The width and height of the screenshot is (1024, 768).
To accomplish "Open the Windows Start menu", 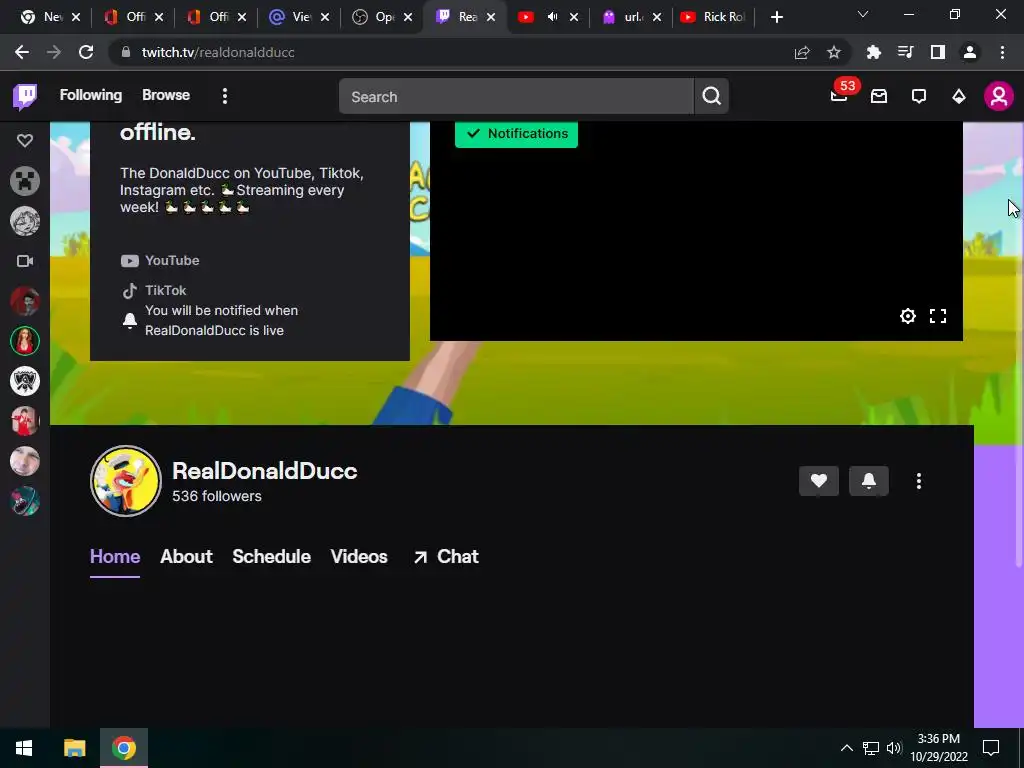I will pos(24,748).
